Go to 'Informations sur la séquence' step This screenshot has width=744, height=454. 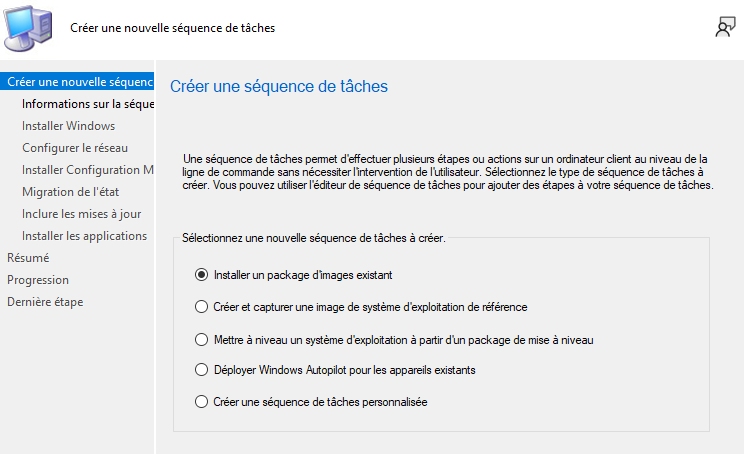pos(87,104)
